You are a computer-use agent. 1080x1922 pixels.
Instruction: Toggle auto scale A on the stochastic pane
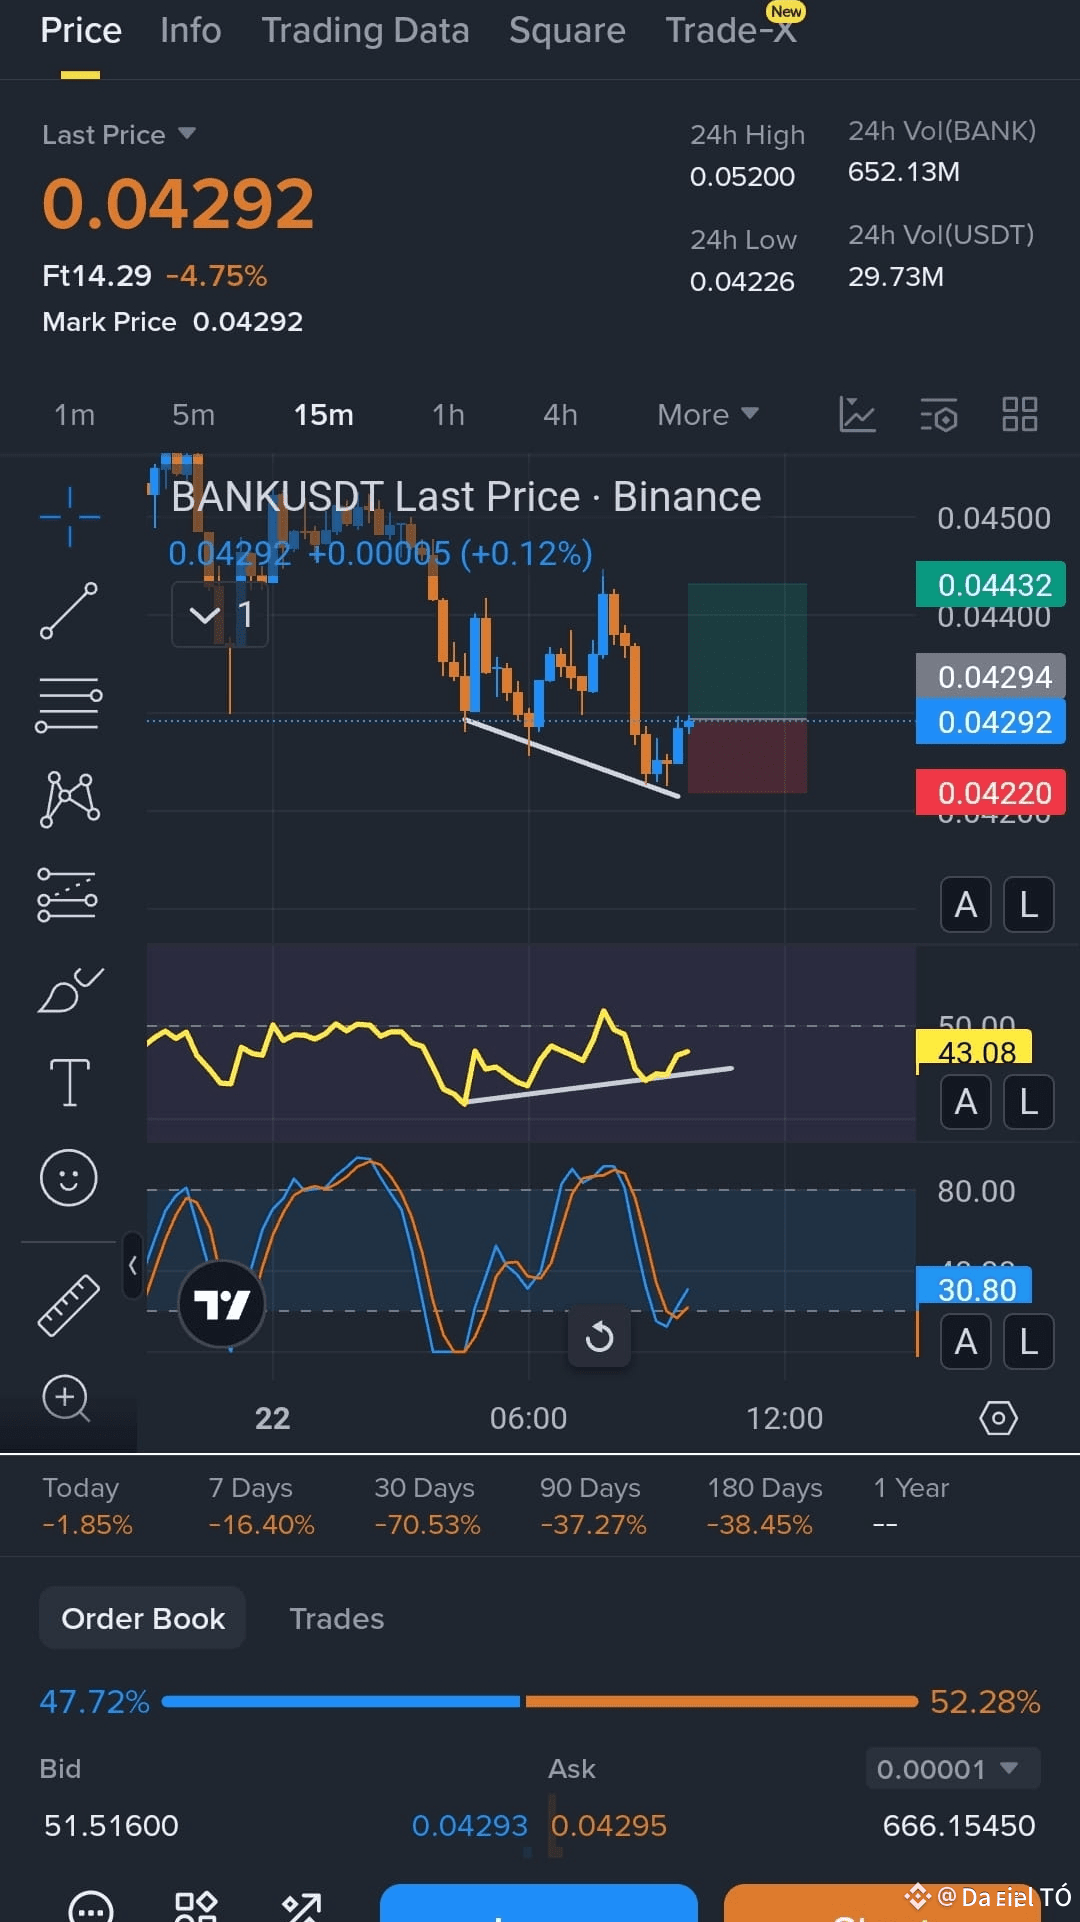(x=966, y=1341)
